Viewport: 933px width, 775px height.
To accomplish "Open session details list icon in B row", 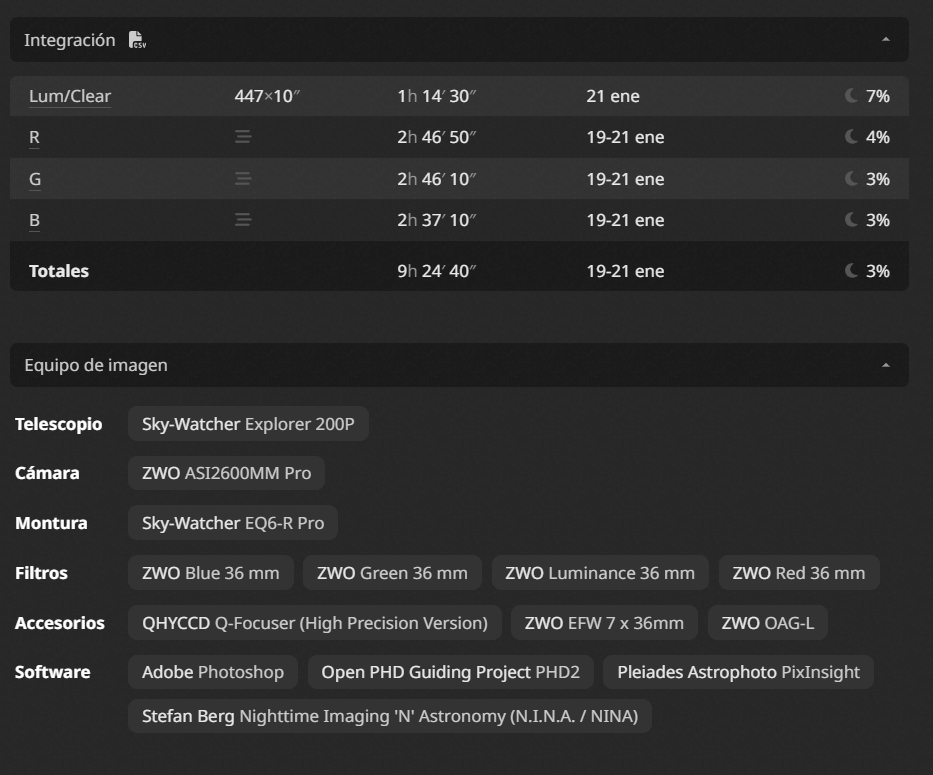I will (x=243, y=220).
